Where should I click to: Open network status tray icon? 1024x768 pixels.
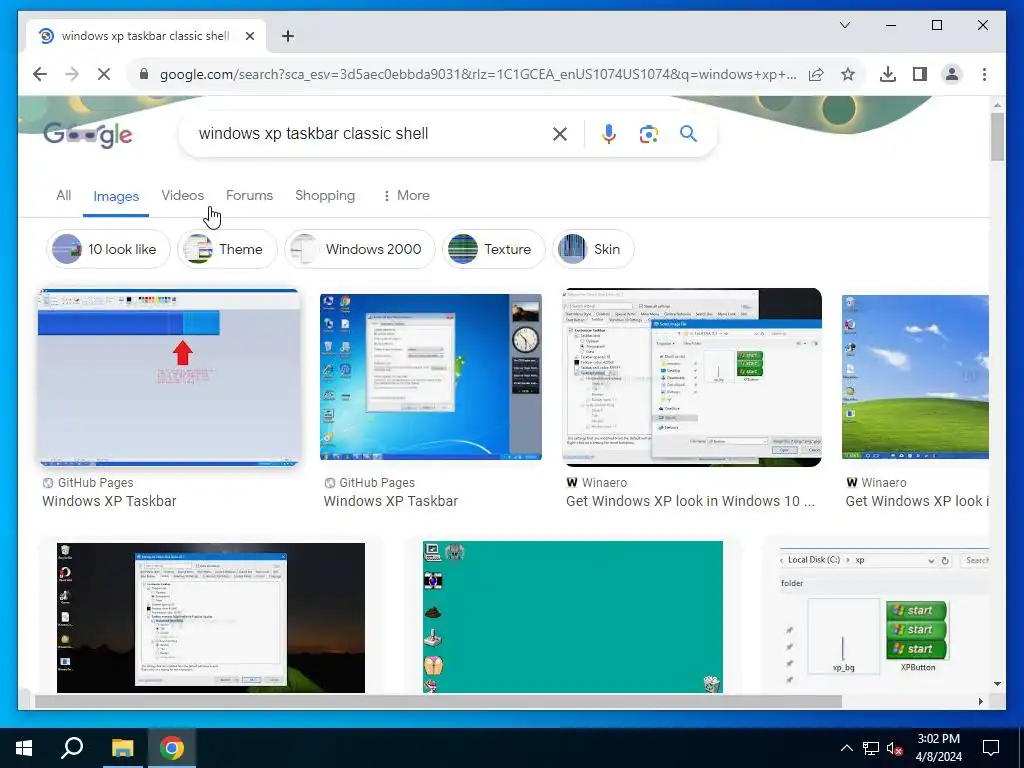click(x=871, y=748)
